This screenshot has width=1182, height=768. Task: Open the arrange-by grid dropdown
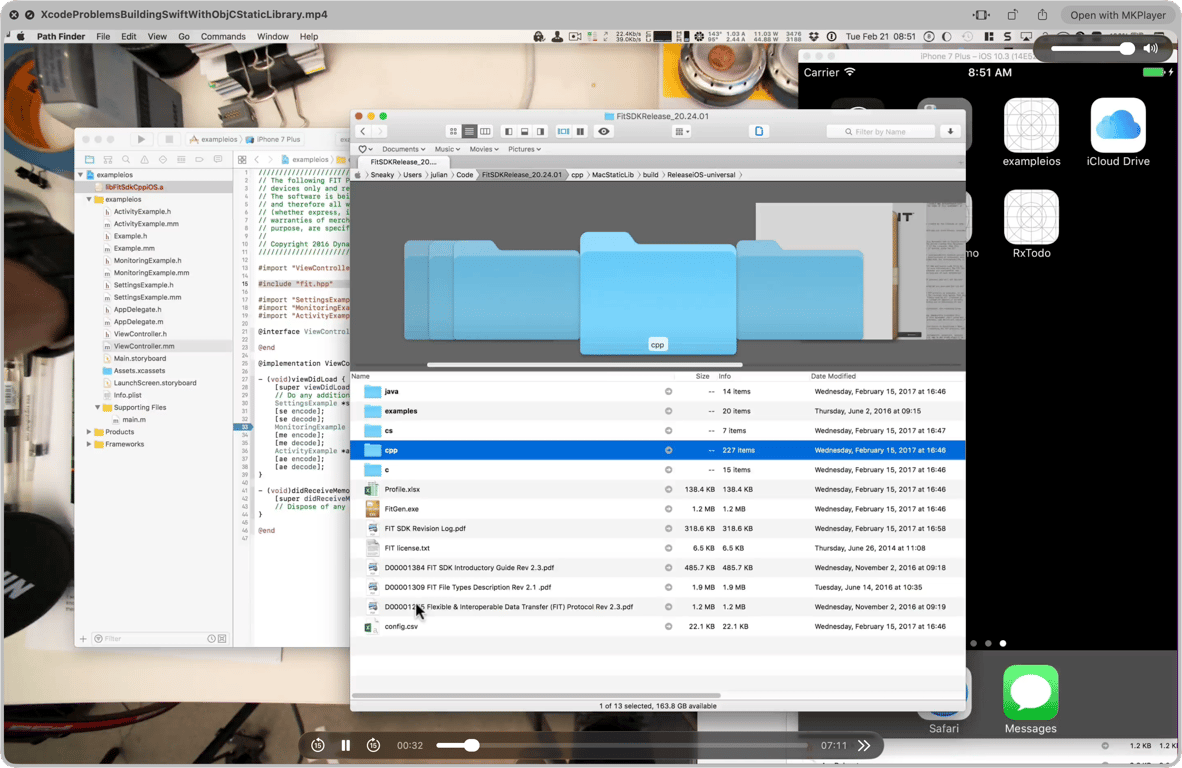pyautogui.click(x=682, y=131)
